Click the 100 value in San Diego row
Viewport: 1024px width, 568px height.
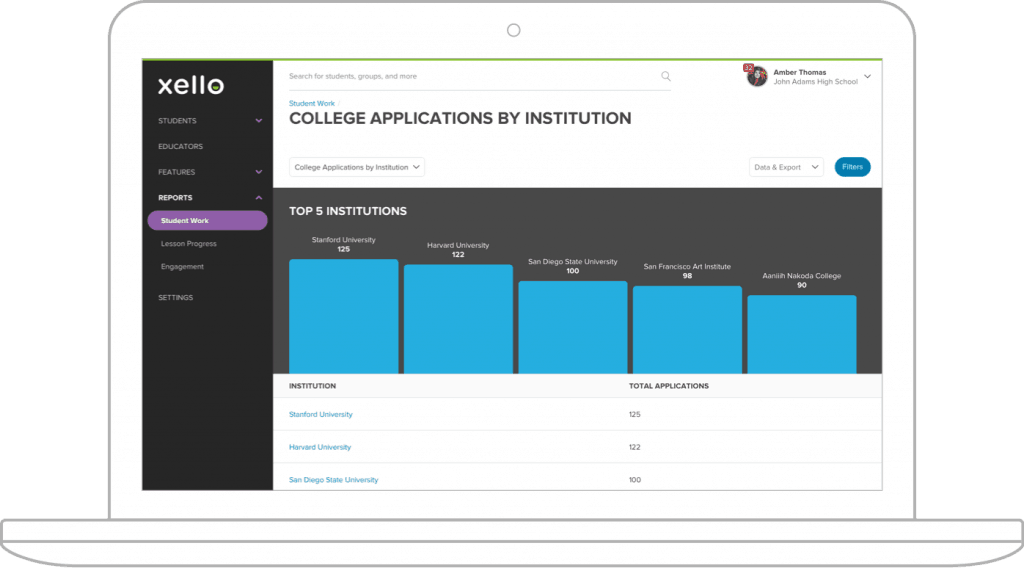pos(635,480)
